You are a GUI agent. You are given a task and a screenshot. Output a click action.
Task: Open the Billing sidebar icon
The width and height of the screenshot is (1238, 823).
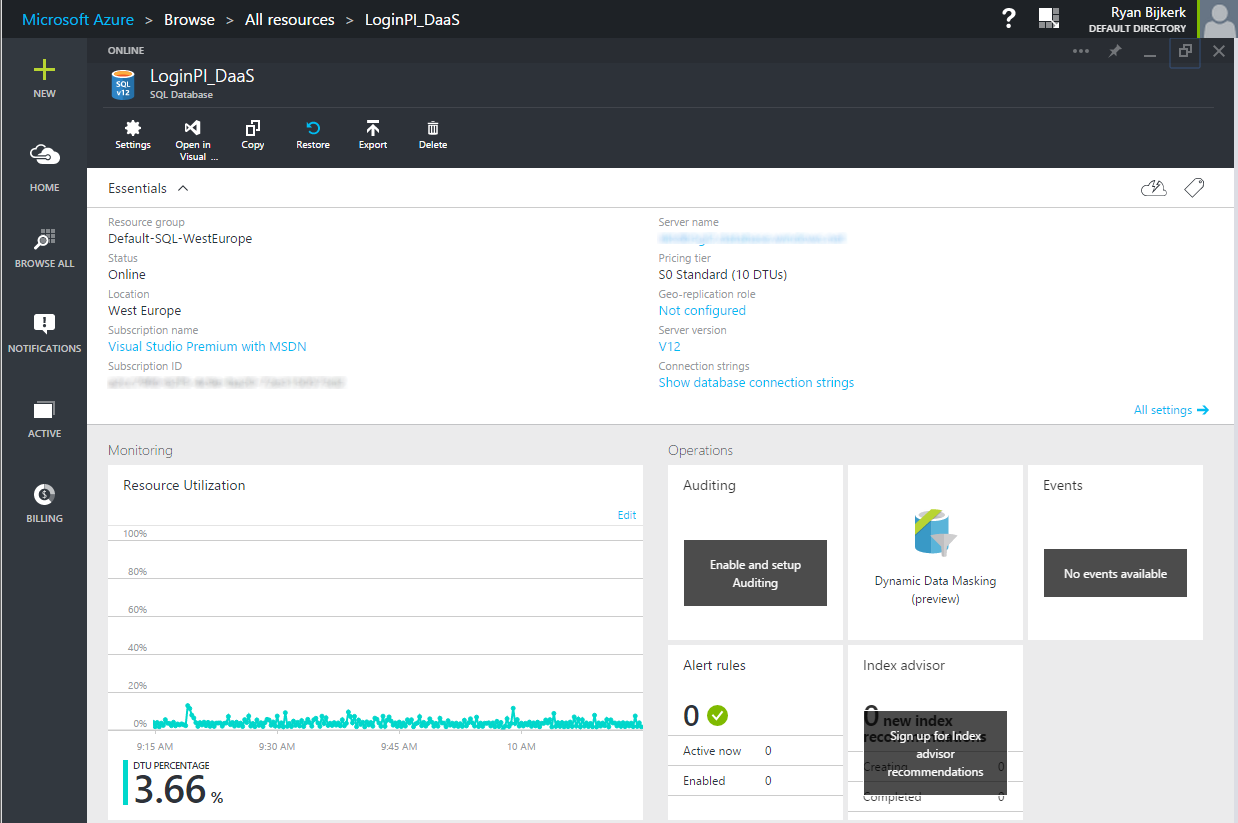(x=44, y=494)
